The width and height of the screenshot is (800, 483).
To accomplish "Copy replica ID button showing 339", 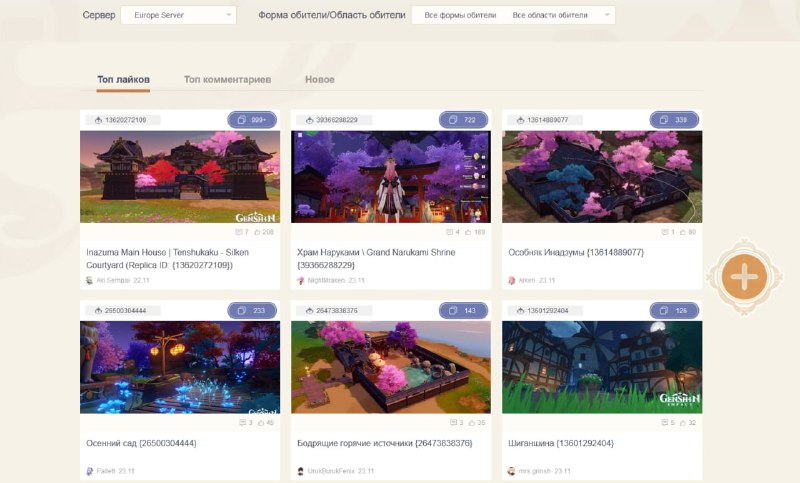I will click(x=674, y=120).
